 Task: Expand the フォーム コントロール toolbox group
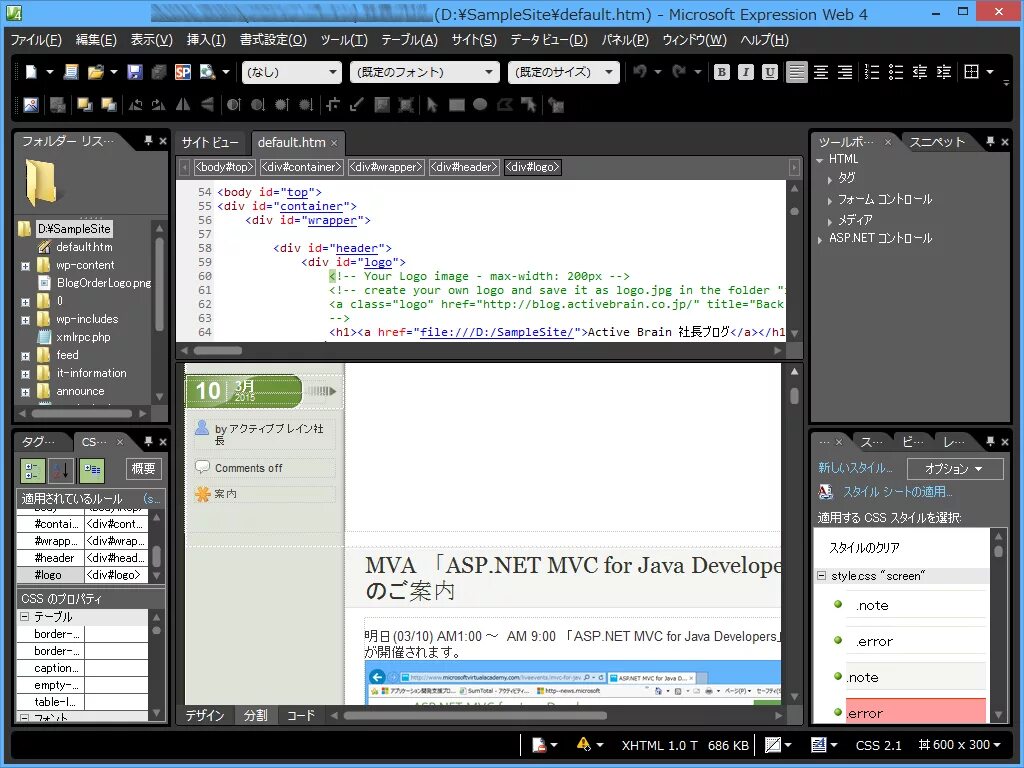(x=830, y=200)
